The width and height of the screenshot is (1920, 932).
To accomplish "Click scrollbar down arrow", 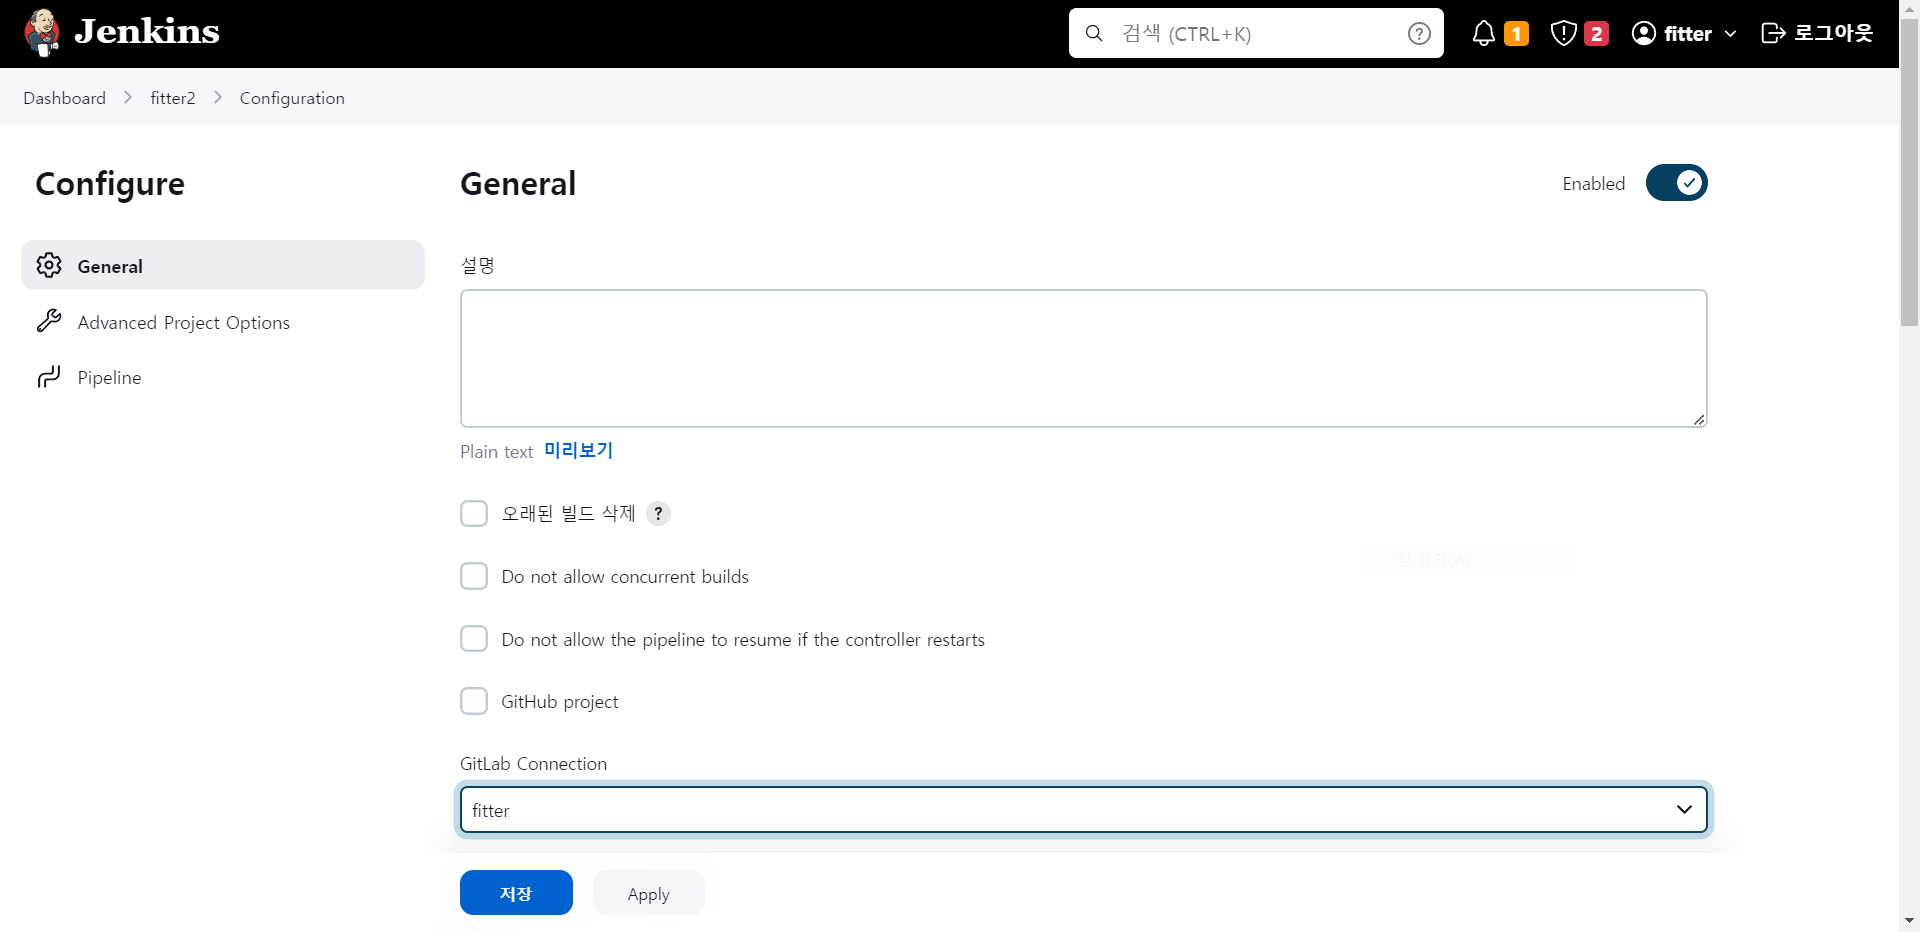I will pyautogui.click(x=1909, y=921).
